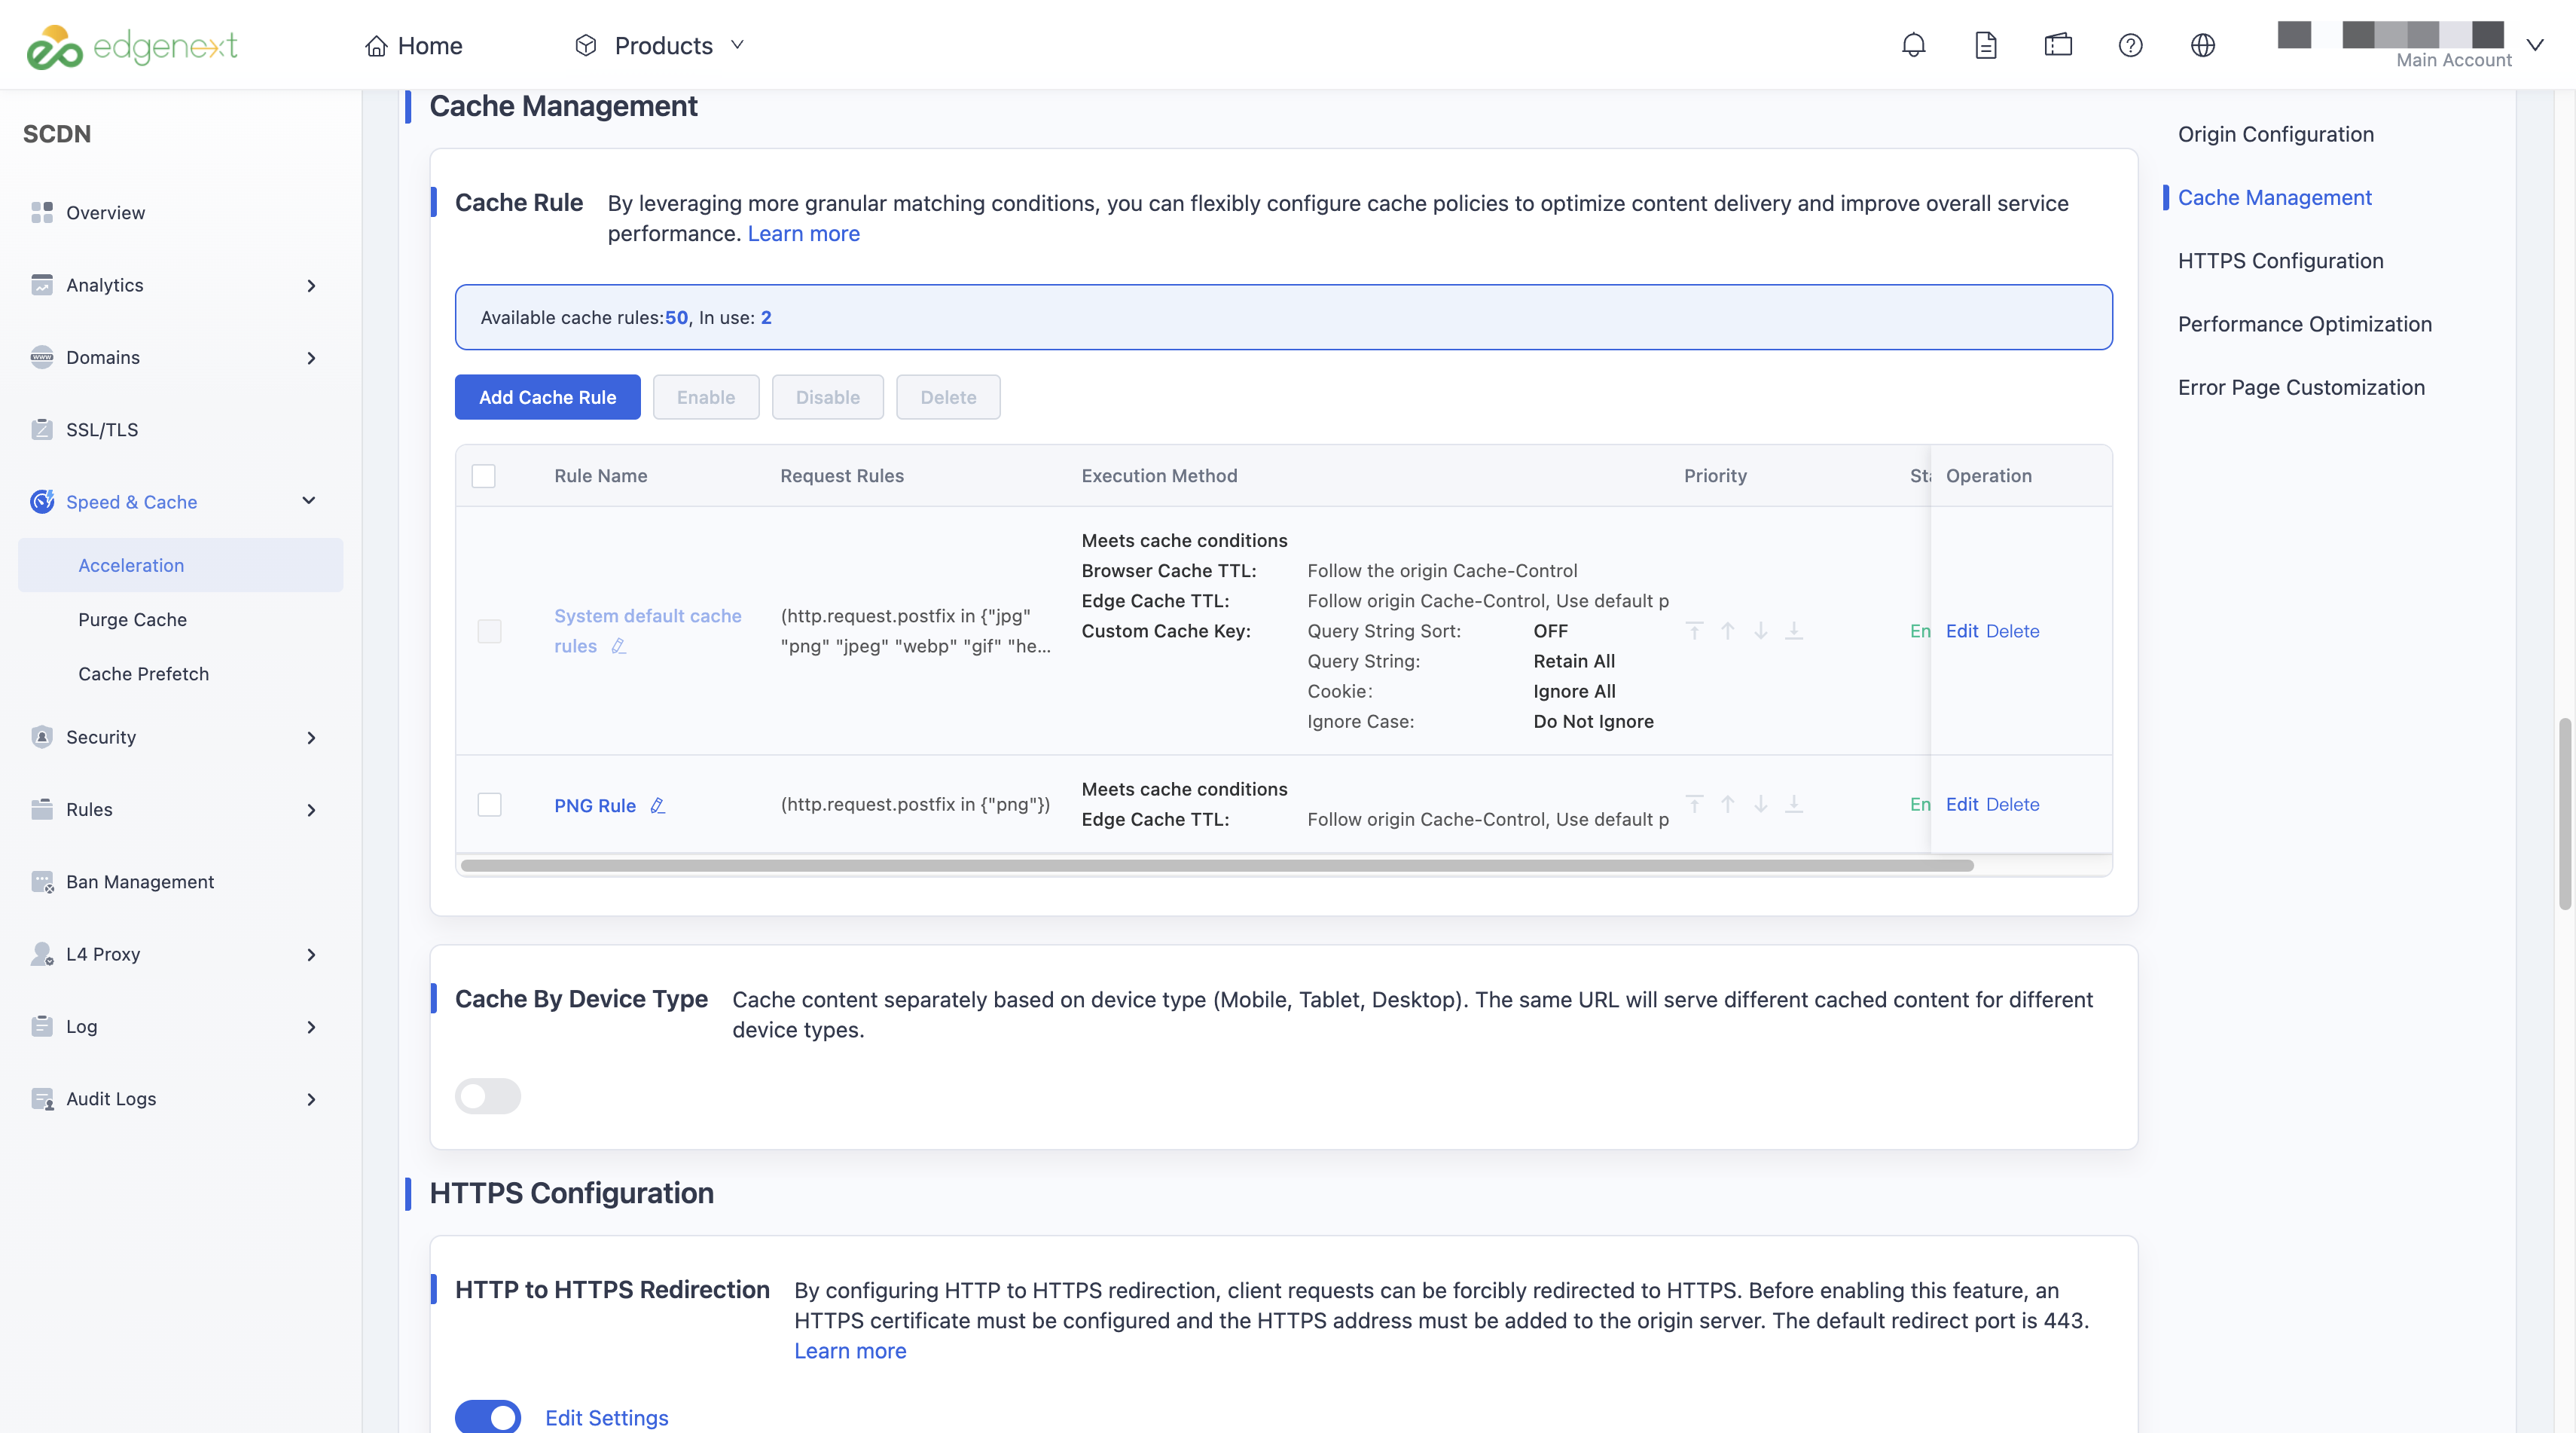This screenshot has width=2576, height=1433.
Task: Click the Add Cache Rule button
Action: (x=547, y=397)
